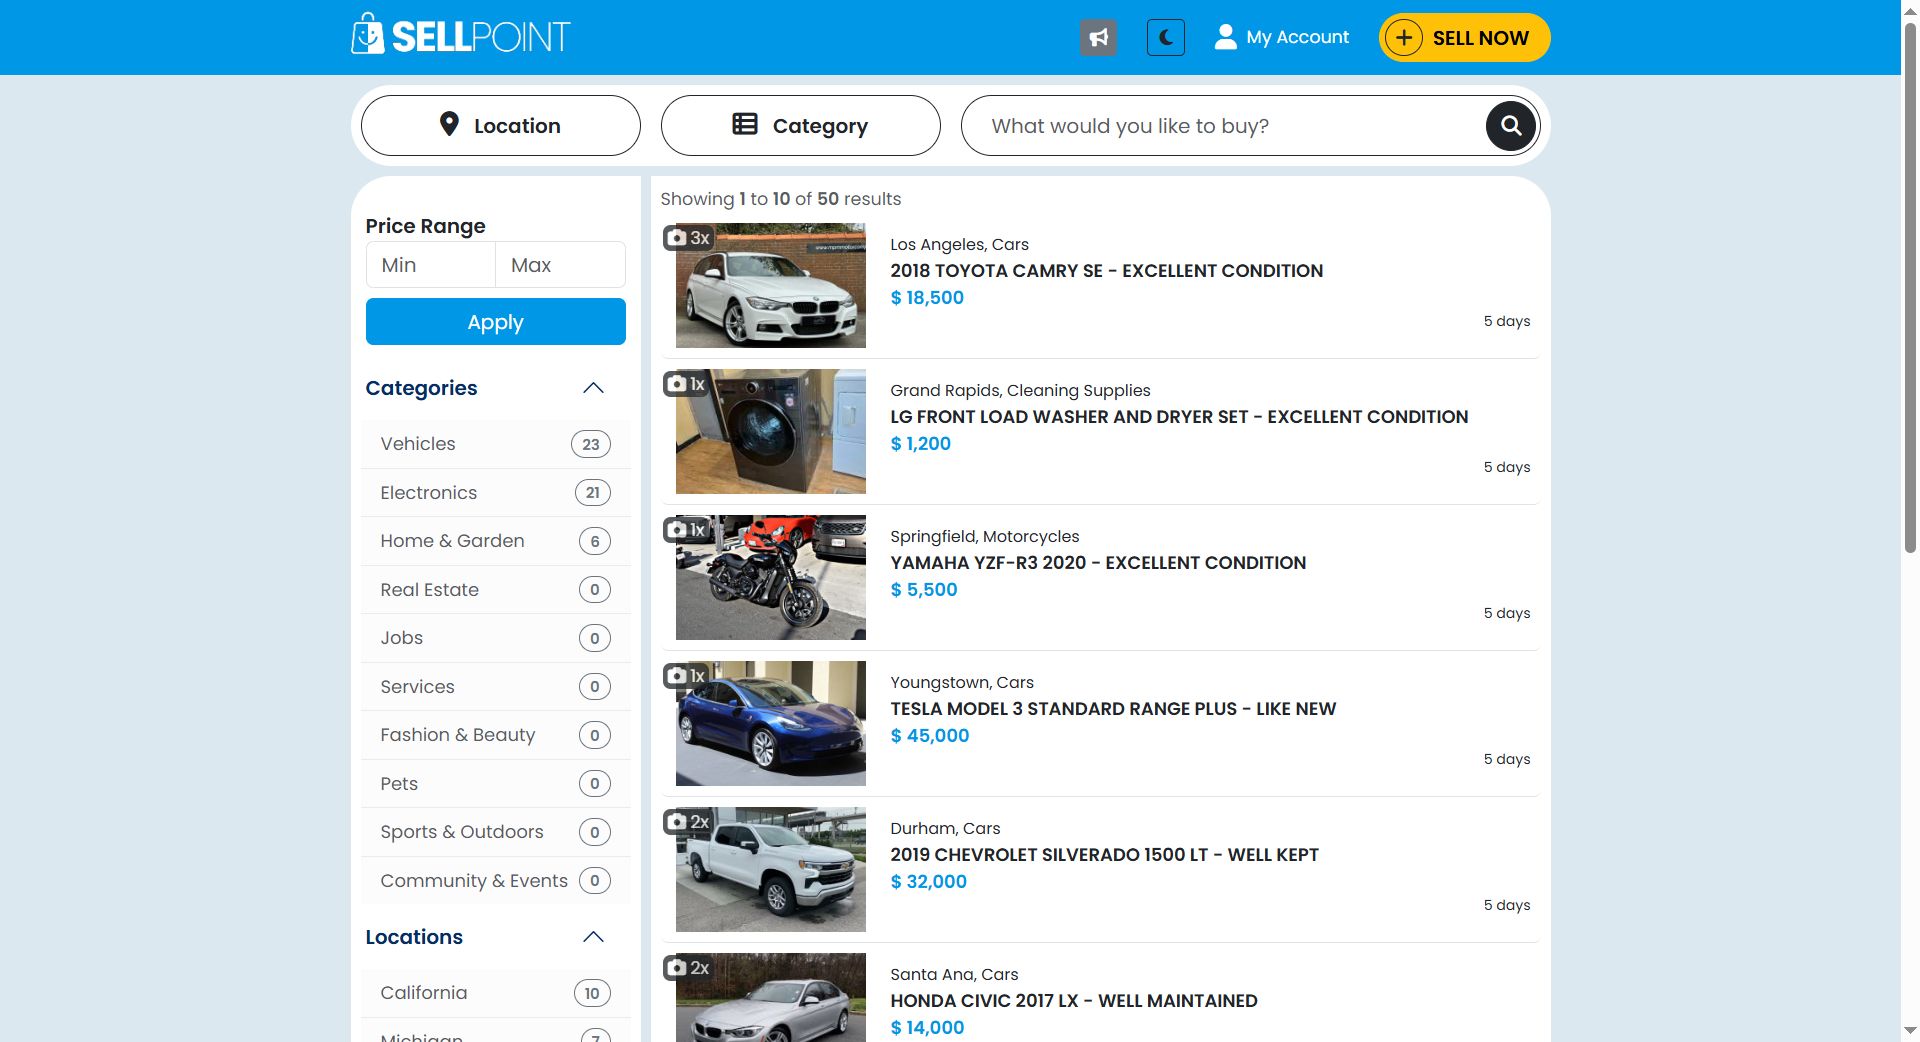
Task: Open My Account menu
Action: tap(1282, 37)
